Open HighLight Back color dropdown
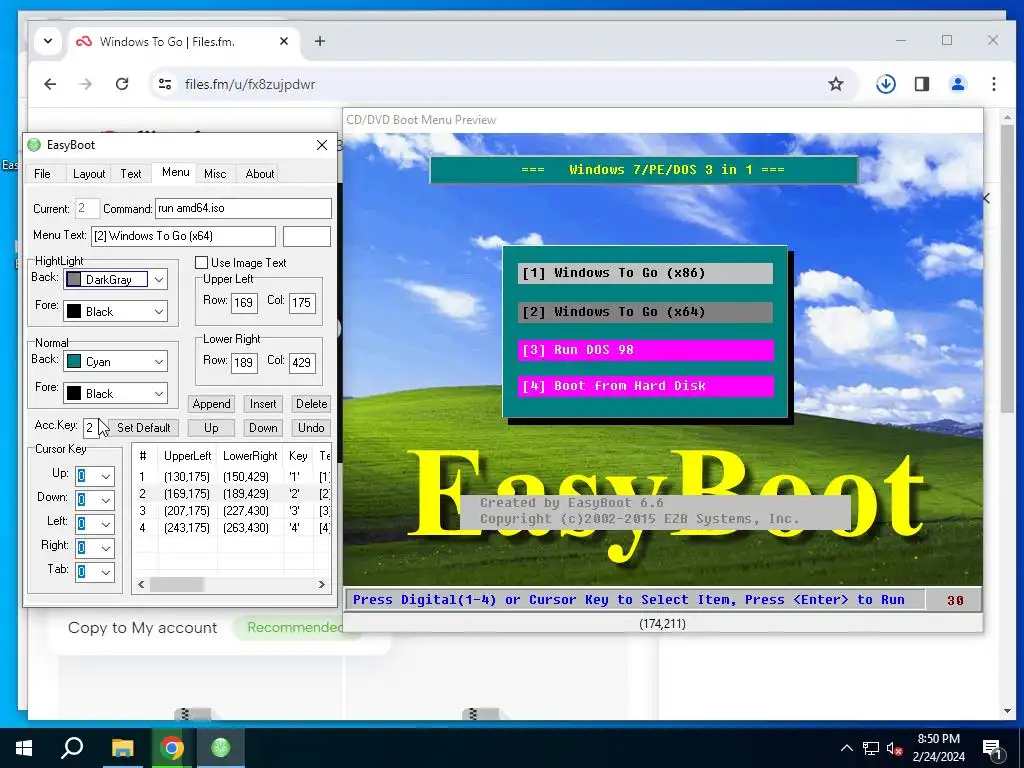 (x=159, y=280)
